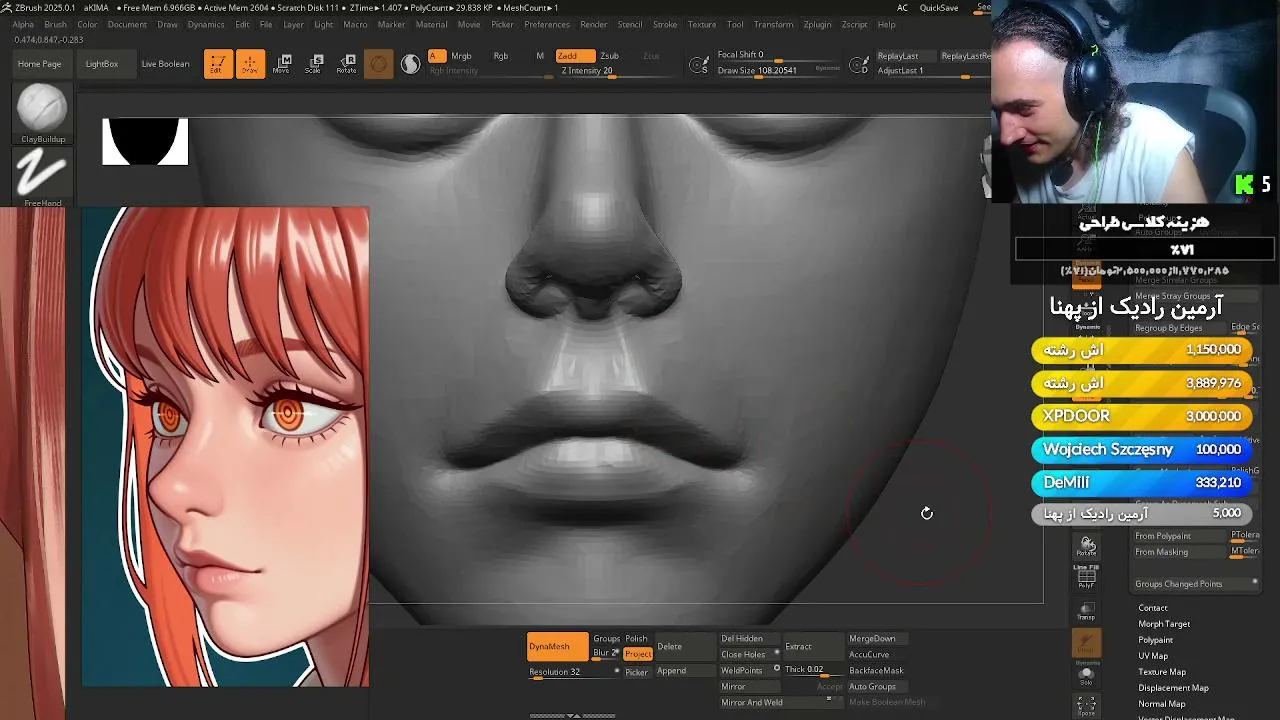Click the round gizmo 3D icon
The width and height of the screenshot is (1280, 720).
click(x=378, y=64)
